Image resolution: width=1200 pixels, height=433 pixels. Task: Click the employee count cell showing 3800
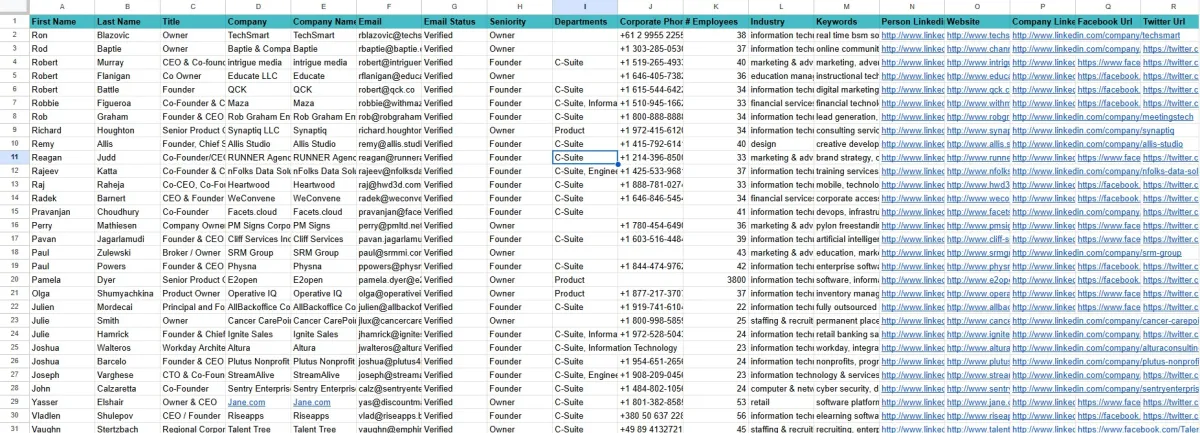tap(715, 280)
